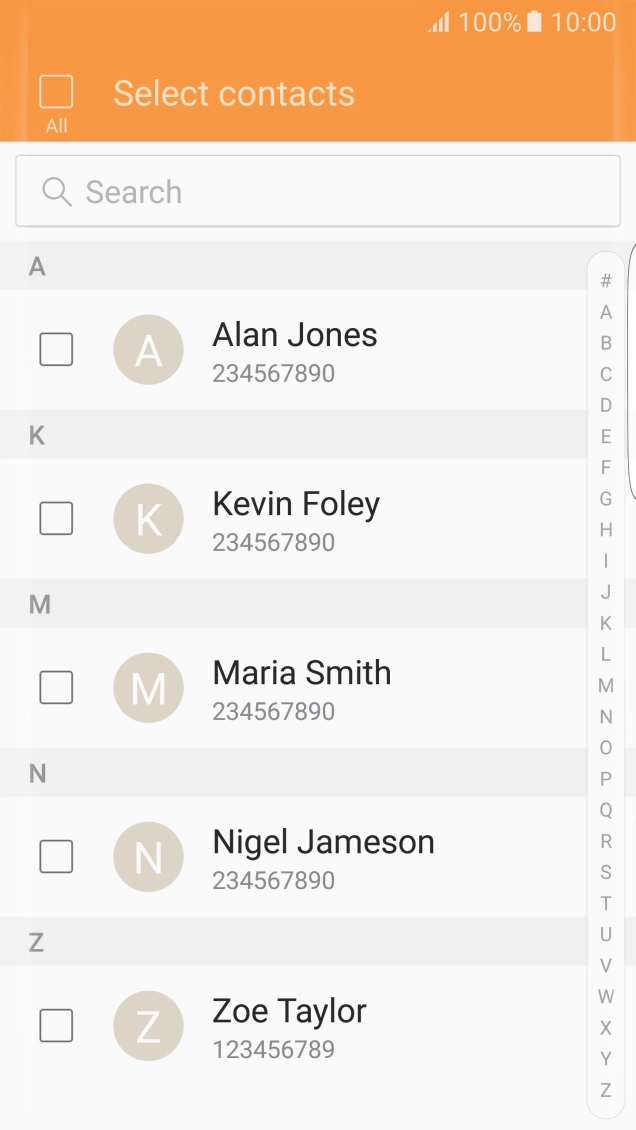Click Zoe Taylor's Z avatar icon
This screenshot has height=1130, width=636.
[148, 1026]
